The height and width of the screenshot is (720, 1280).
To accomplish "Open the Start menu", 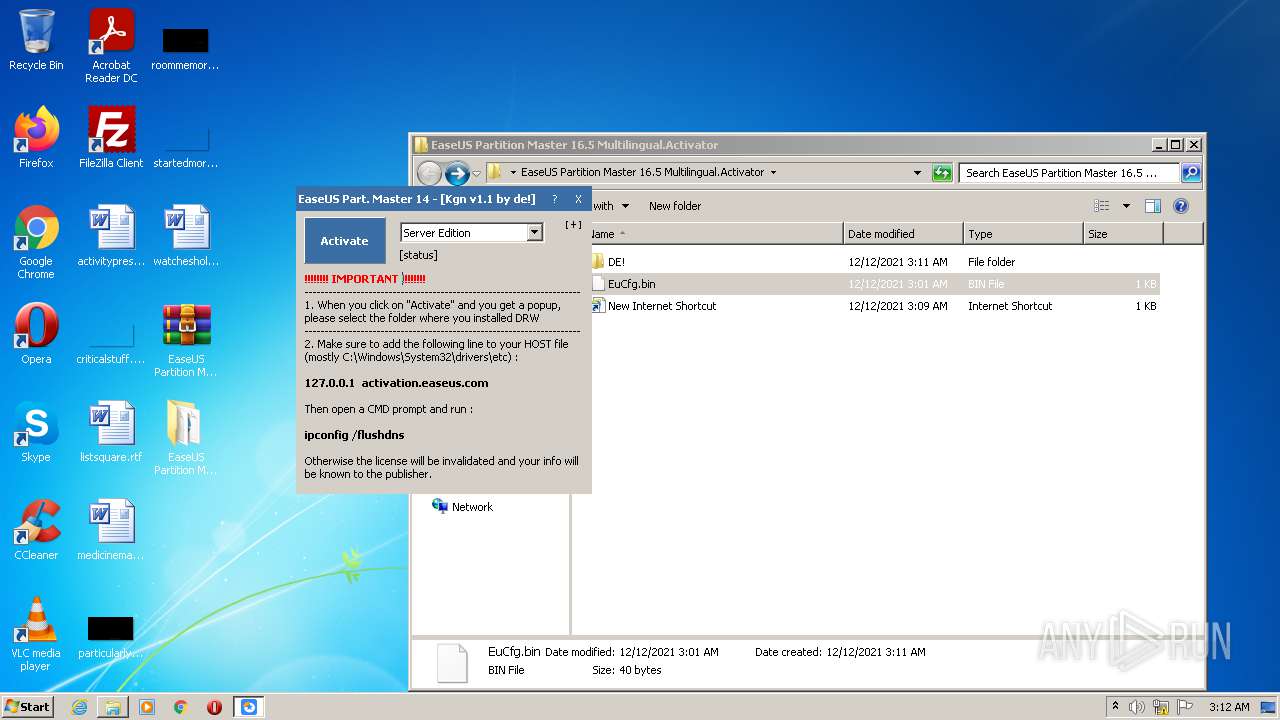I will [27, 707].
